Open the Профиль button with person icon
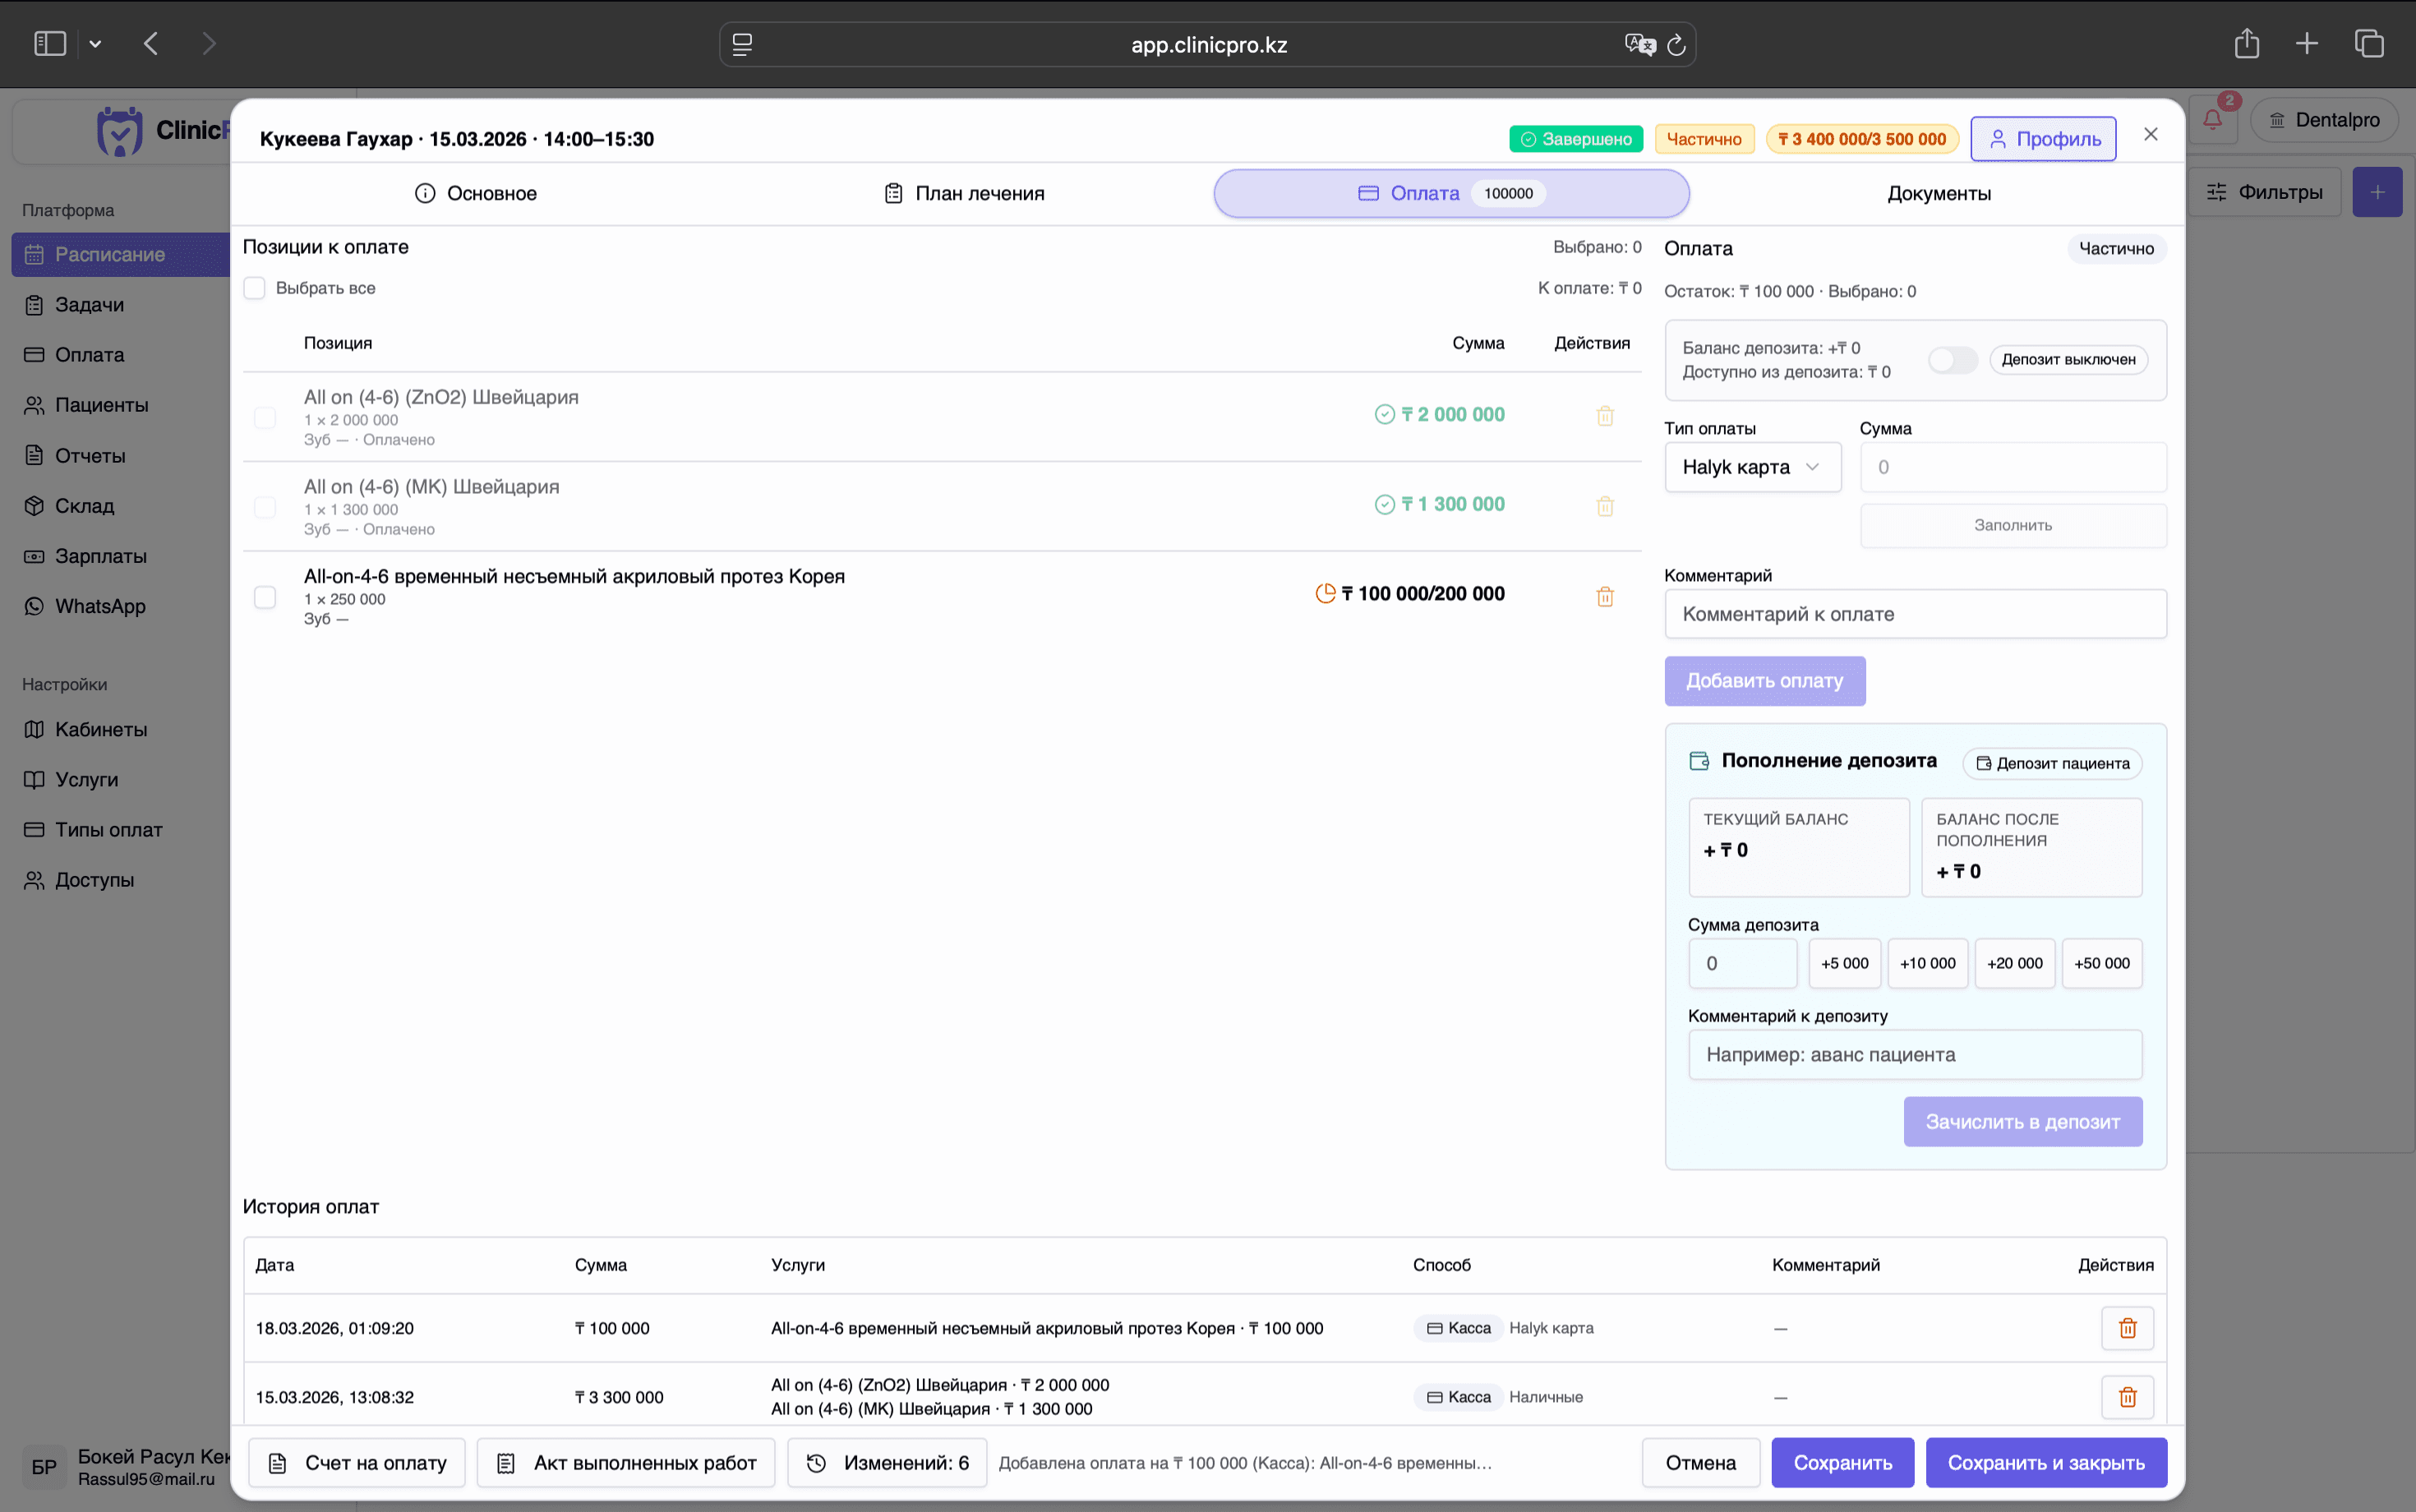Image resolution: width=2416 pixels, height=1512 pixels. [x=2042, y=139]
